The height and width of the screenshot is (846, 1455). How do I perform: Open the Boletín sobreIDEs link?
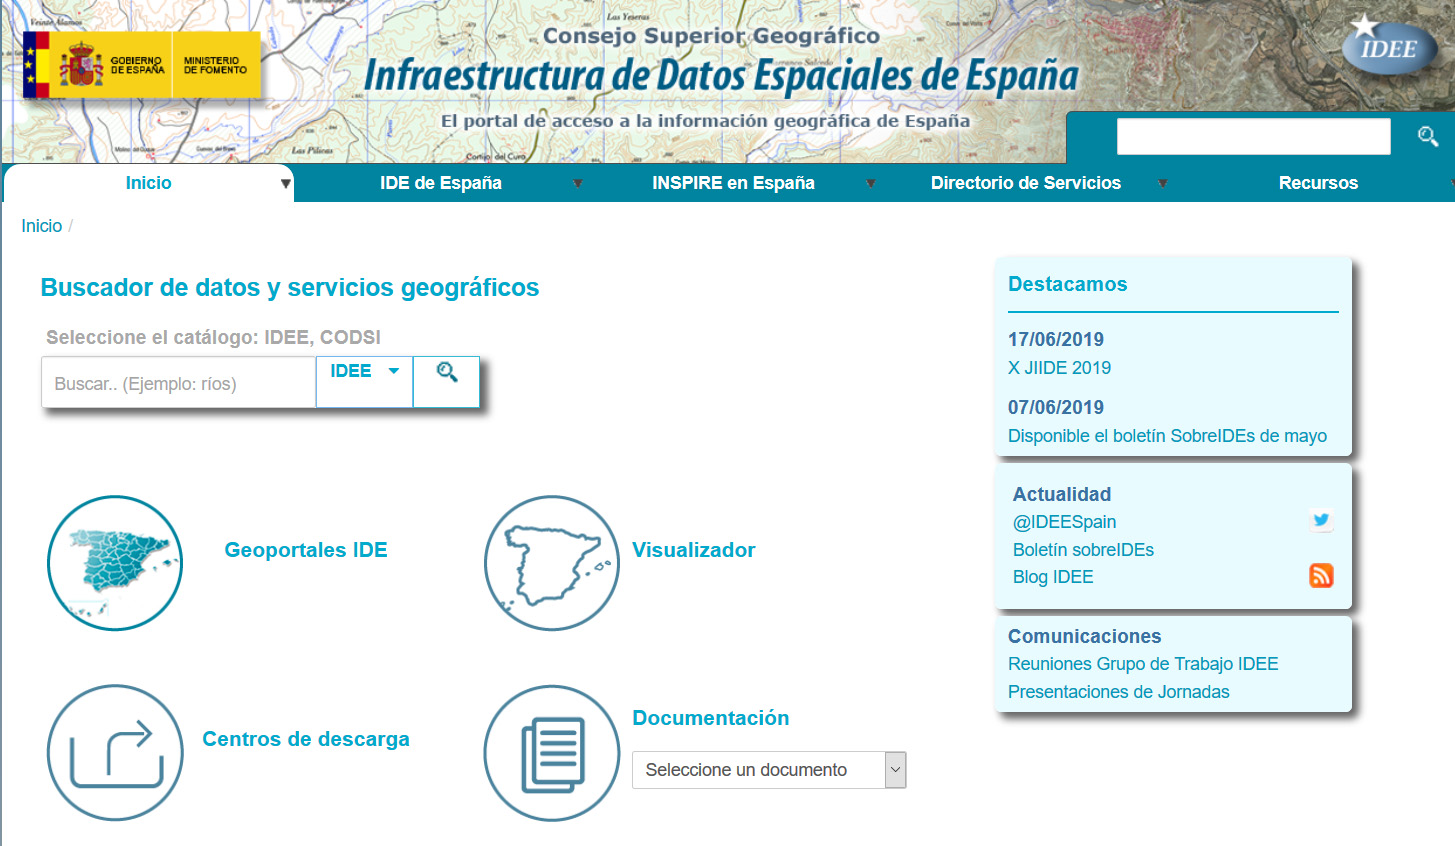pyautogui.click(x=1083, y=550)
